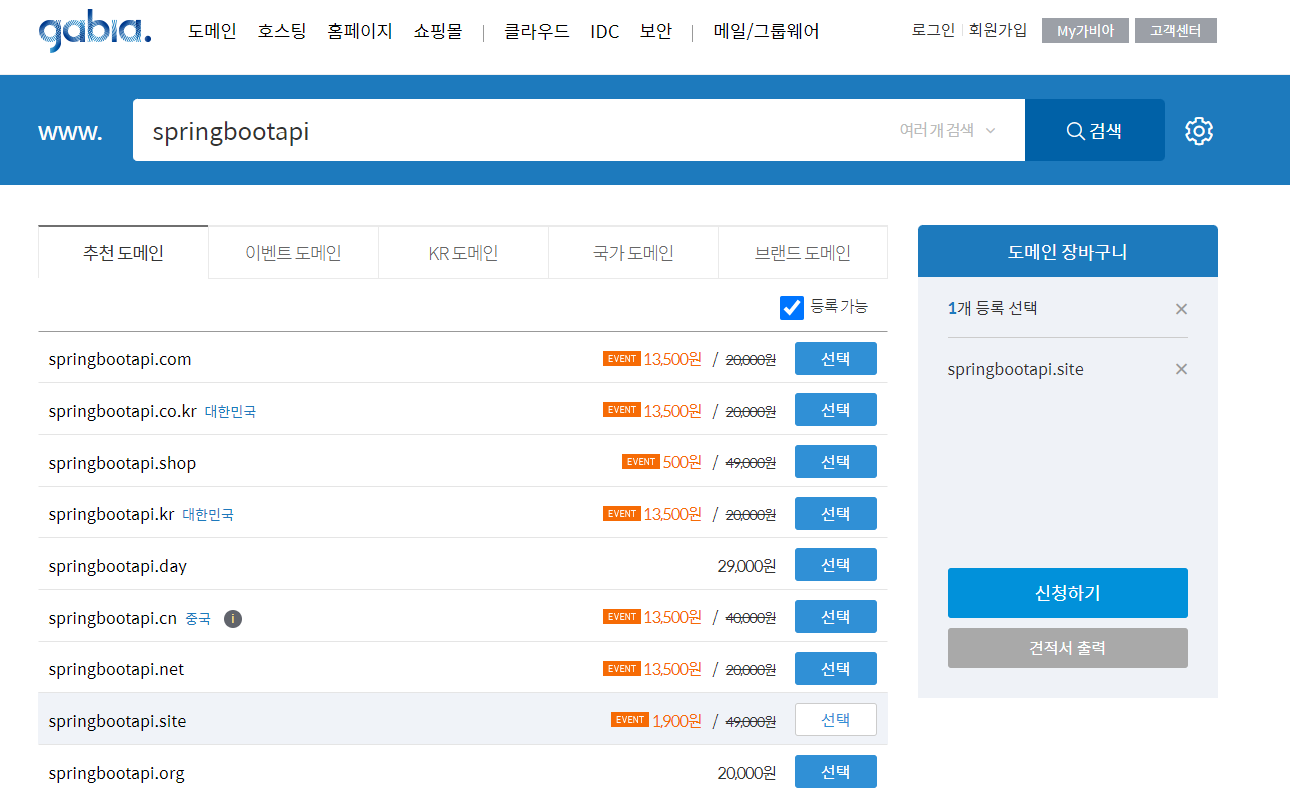
Task: Open the 고객센터 button
Action: (1176, 30)
